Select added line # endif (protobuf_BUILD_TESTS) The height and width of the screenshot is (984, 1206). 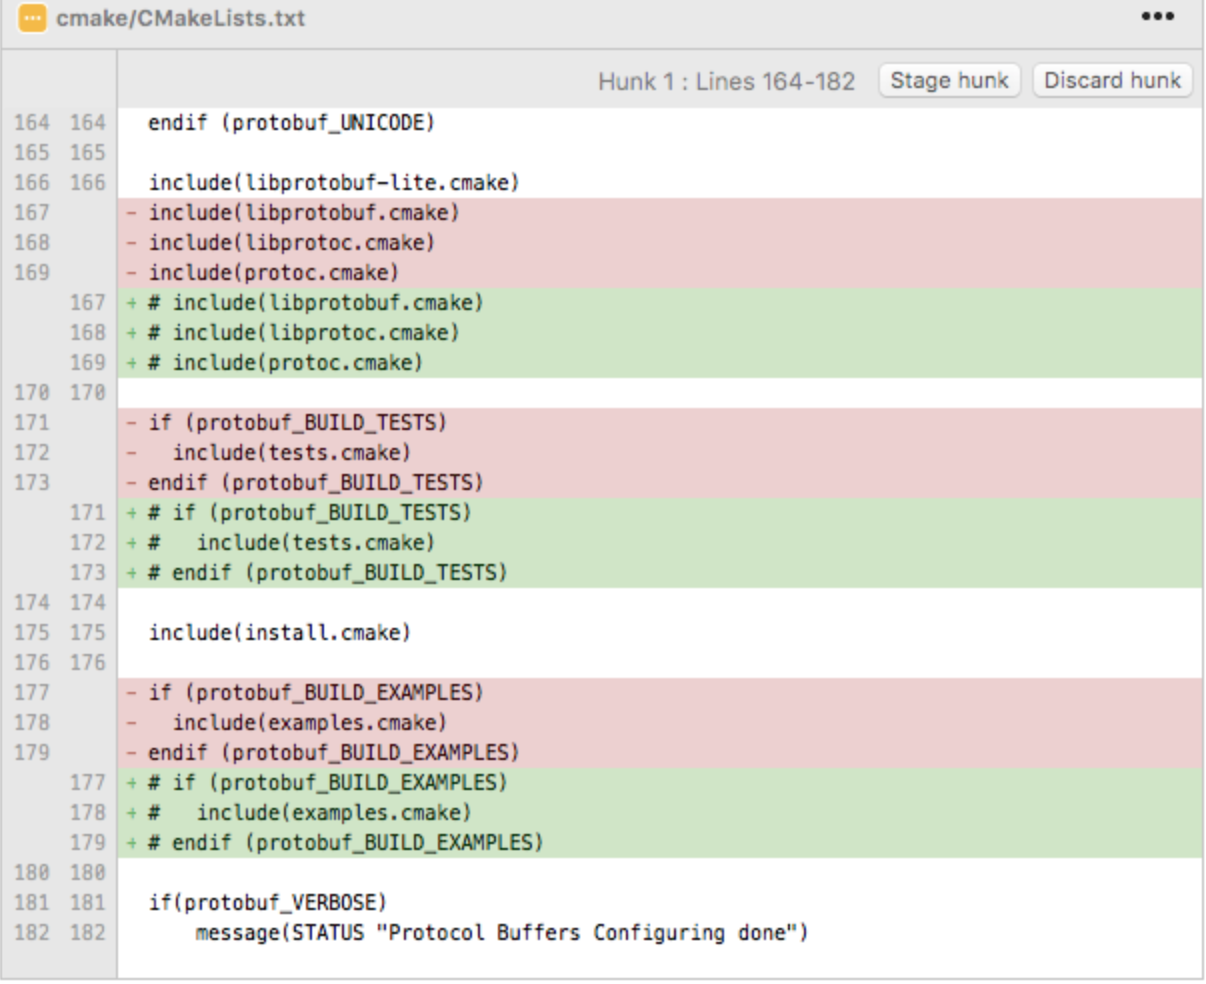click(328, 572)
